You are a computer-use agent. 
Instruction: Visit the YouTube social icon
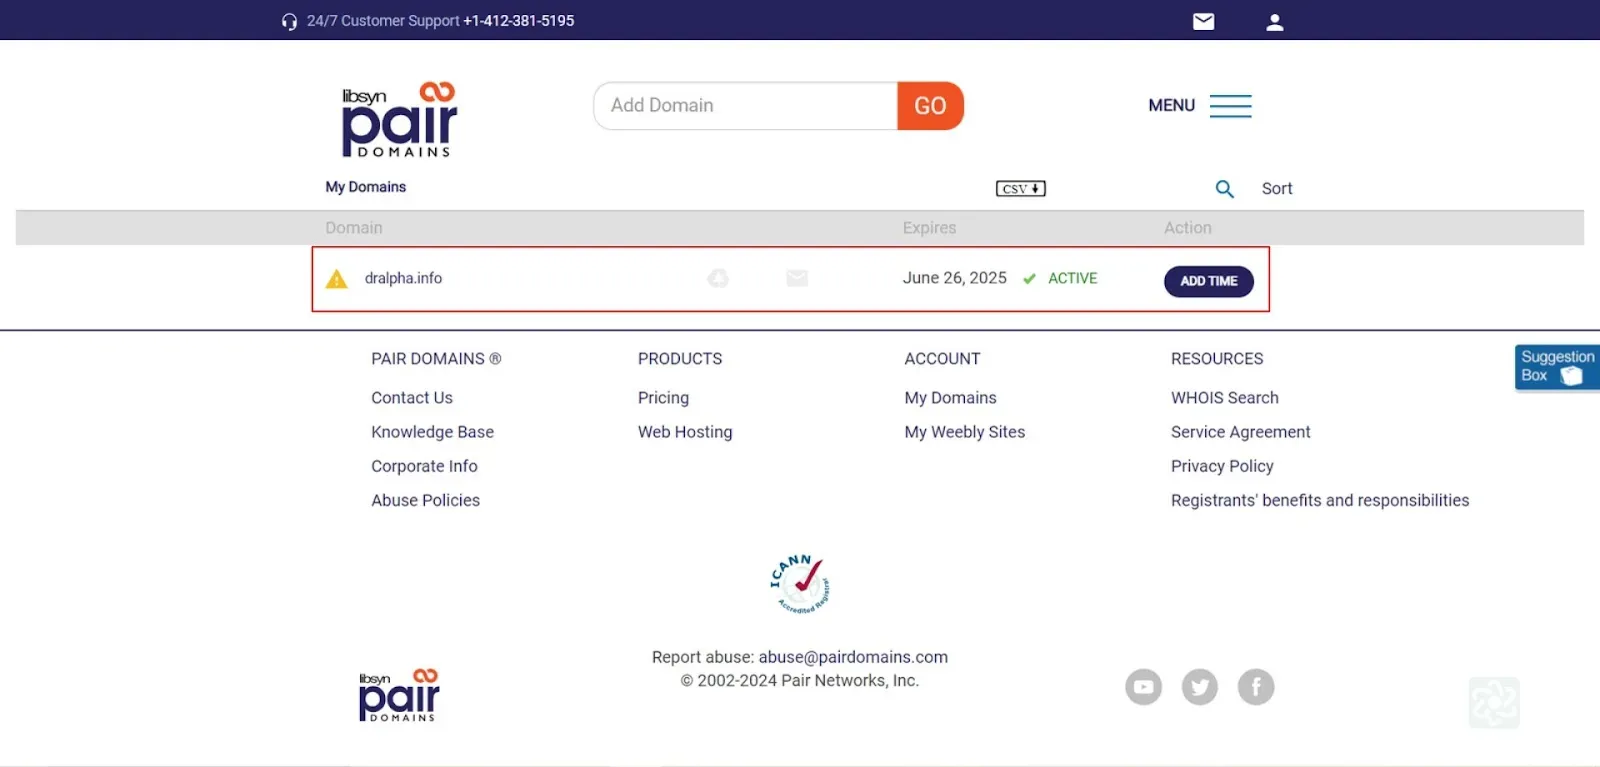1144,687
